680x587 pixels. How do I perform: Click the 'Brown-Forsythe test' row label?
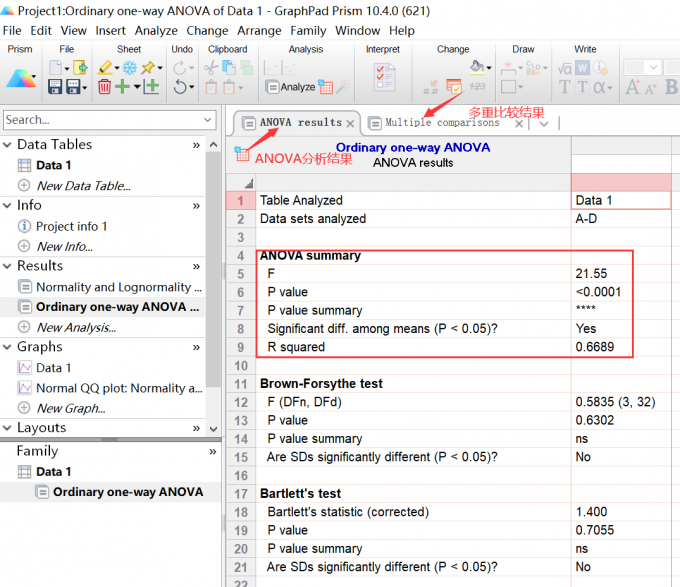(321, 384)
